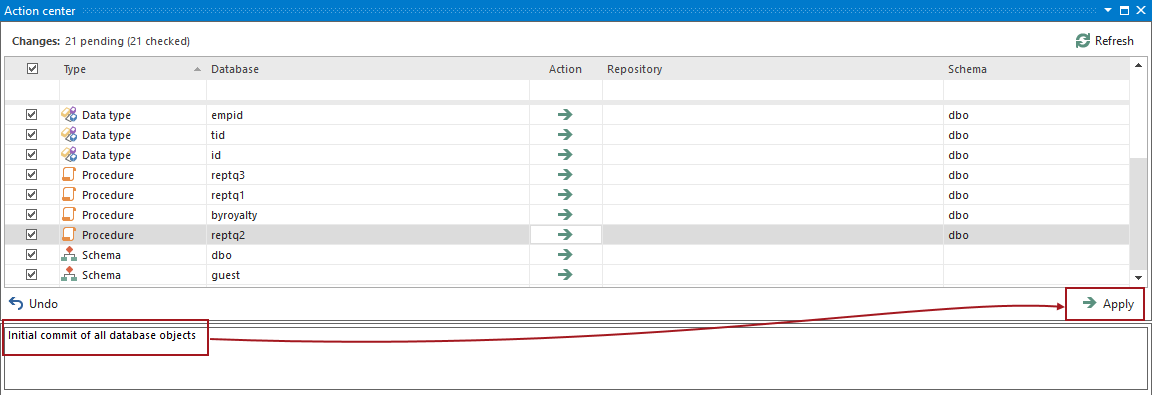Sort by the Schema column header
Screen dimensions: 1152x395
pyautogui.click(x=1036, y=69)
